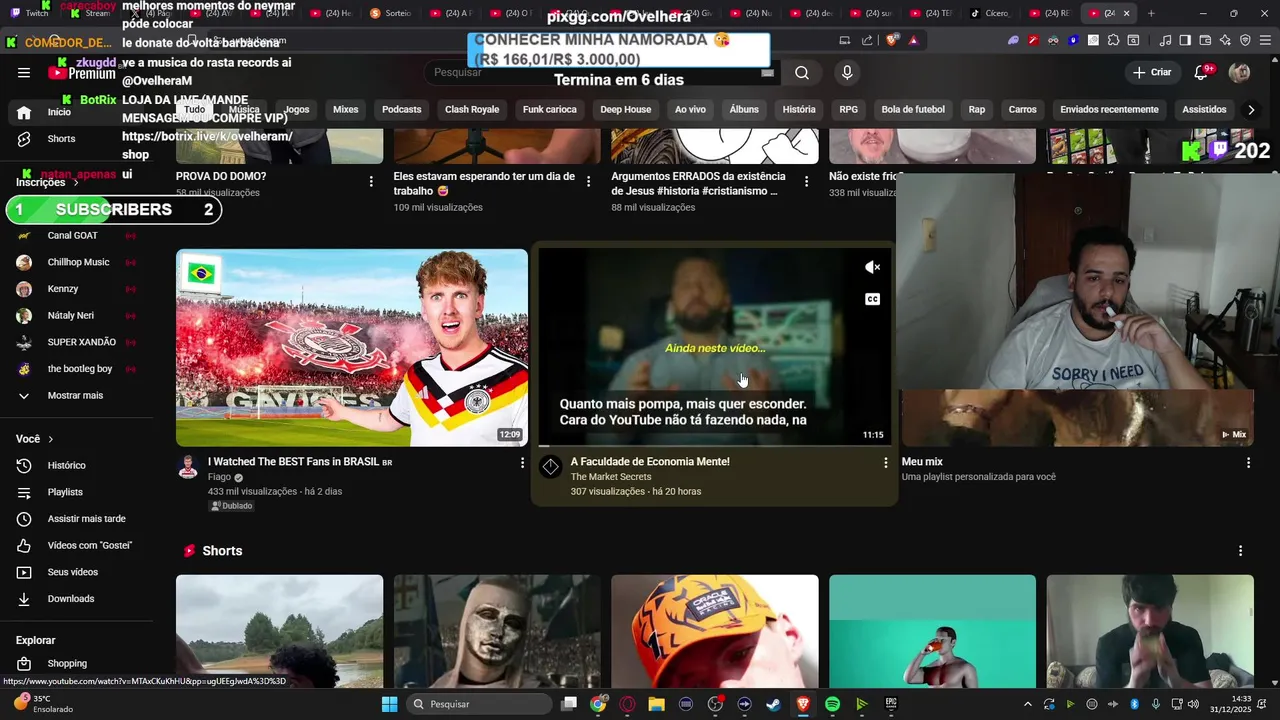Open the Brave main hamburger menu

click(x=1265, y=40)
